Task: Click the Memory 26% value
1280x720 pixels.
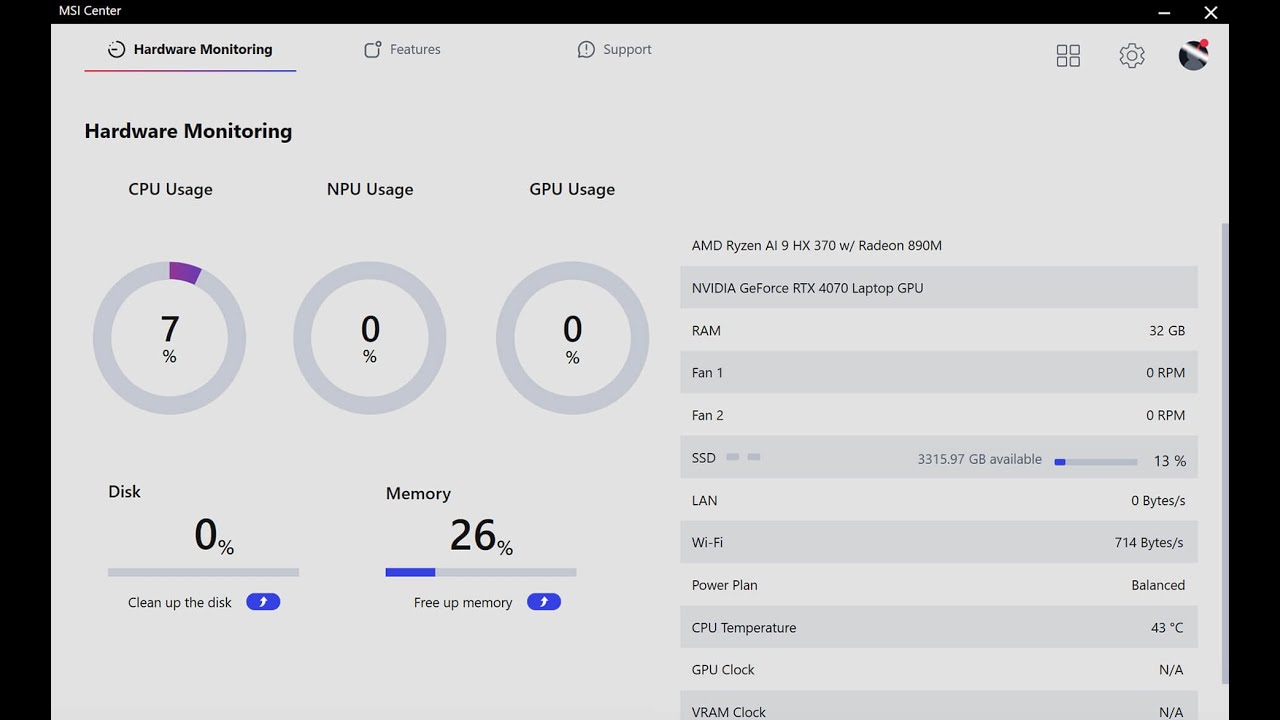Action: pos(481,536)
